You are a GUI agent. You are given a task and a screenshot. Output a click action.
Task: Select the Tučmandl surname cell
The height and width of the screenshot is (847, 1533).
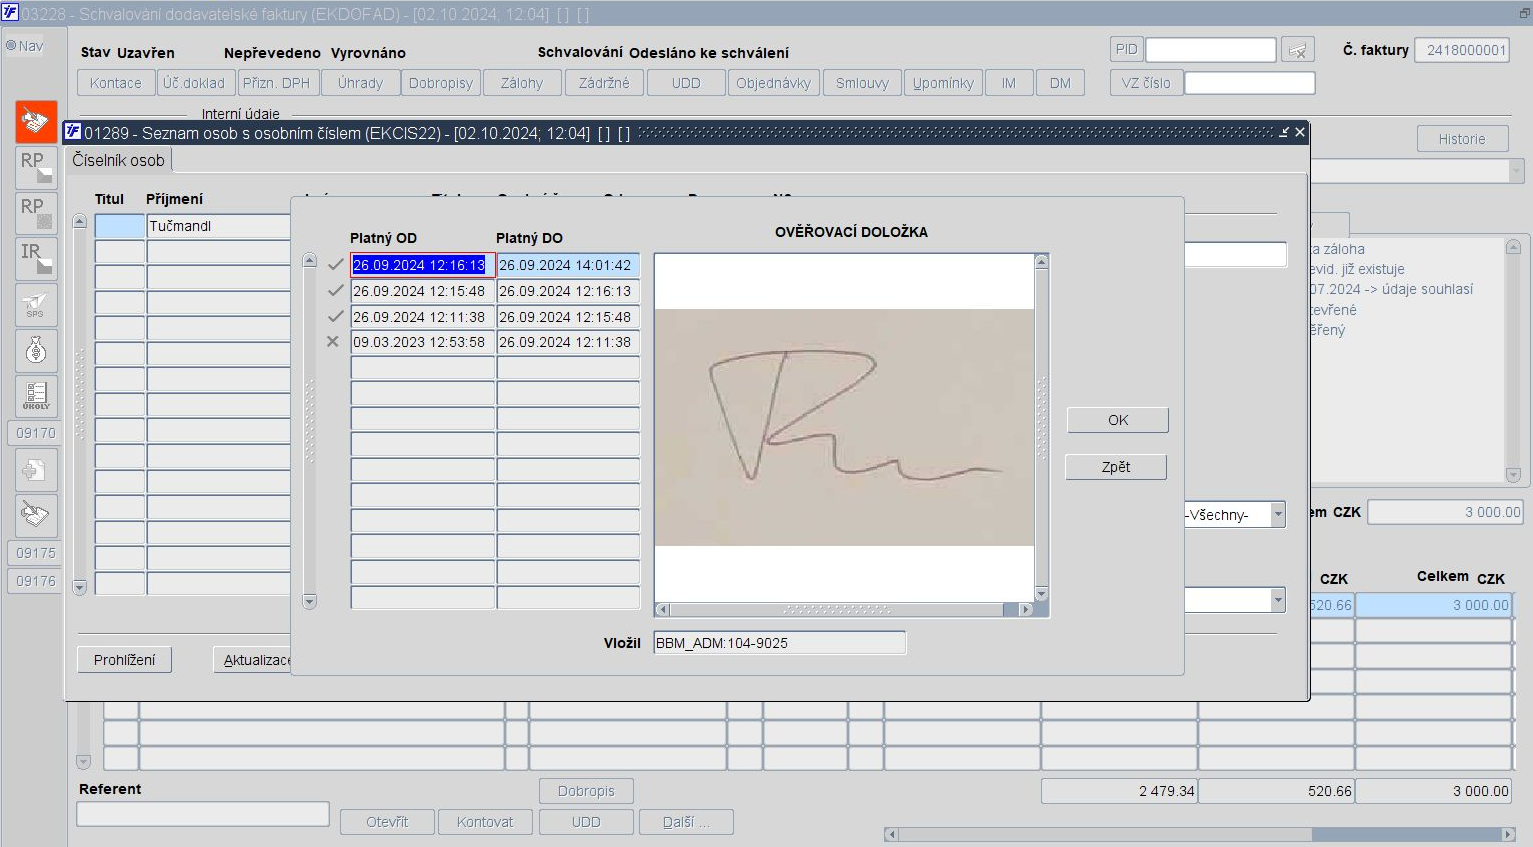pyautogui.click(x=219, y=226)
